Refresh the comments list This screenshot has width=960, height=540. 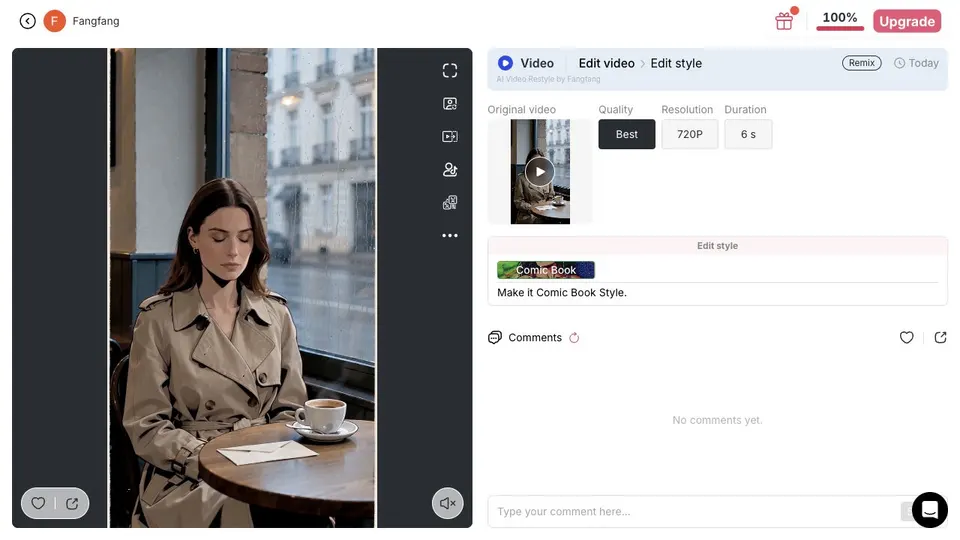[574, 337]
